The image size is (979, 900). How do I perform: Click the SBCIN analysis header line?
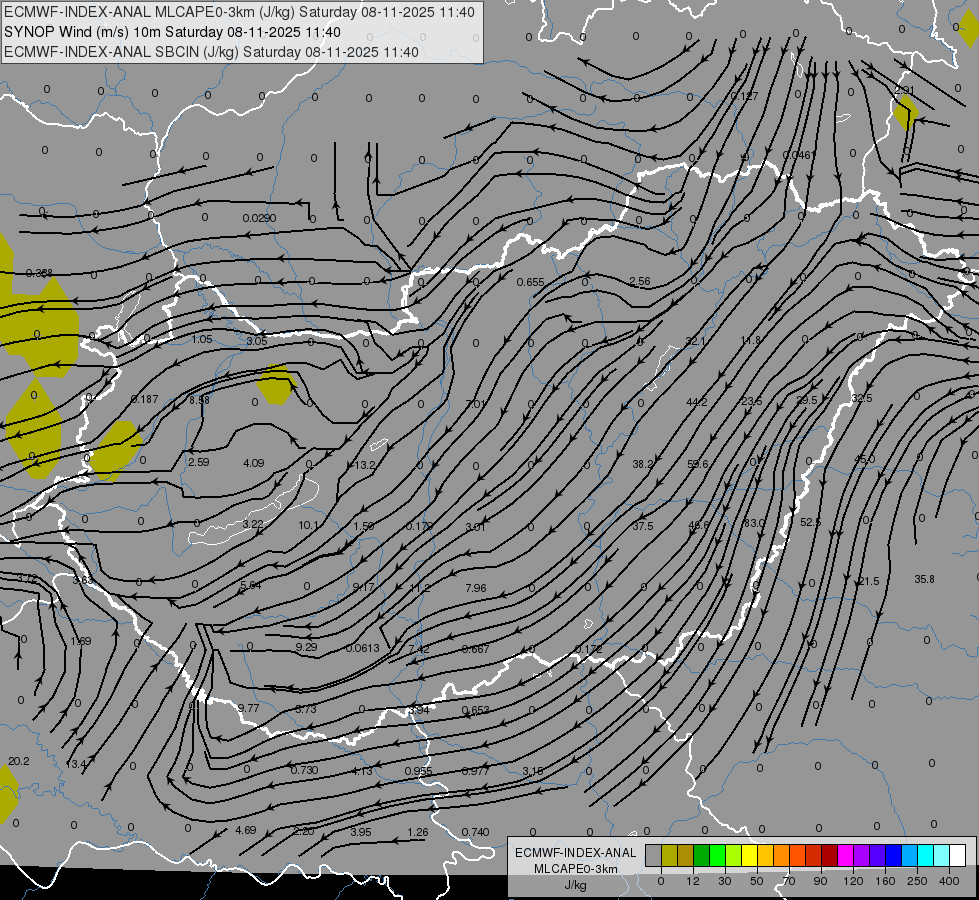211,52
